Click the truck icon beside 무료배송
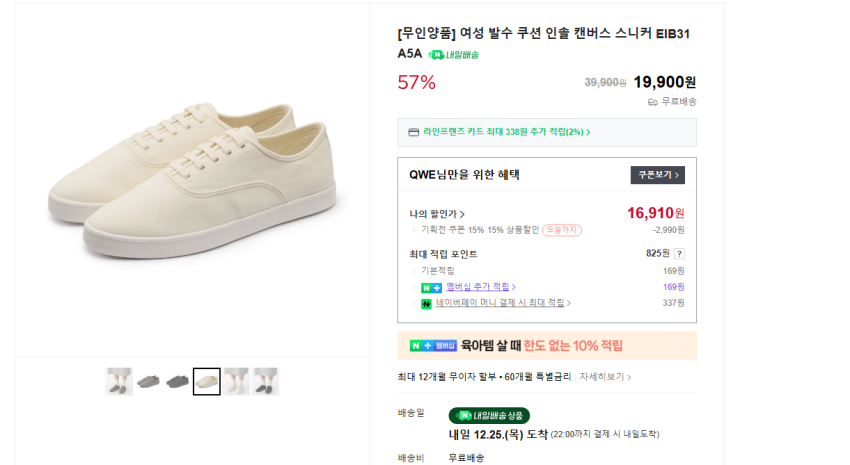This screenshot has width=850, height=465. click(x=652, y=102)
